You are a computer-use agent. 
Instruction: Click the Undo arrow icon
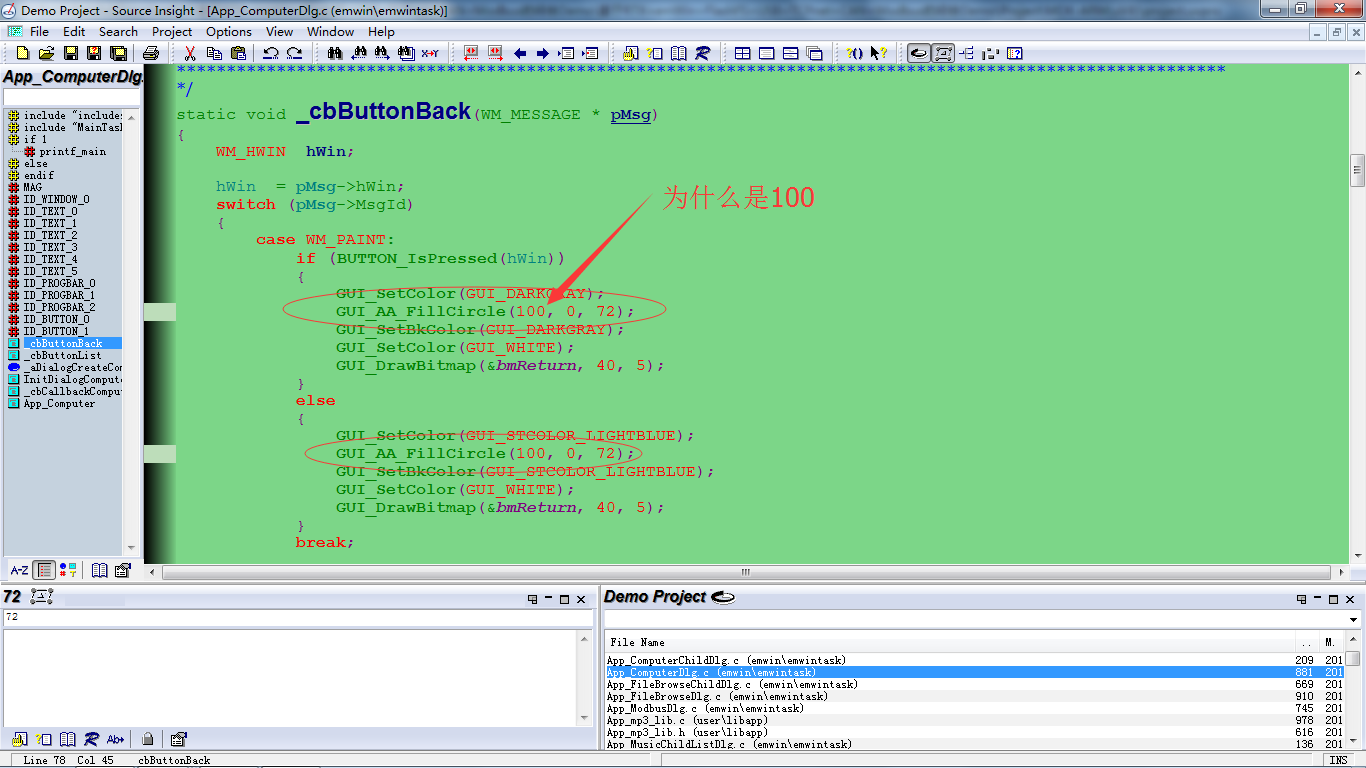(x=270, y=53)
